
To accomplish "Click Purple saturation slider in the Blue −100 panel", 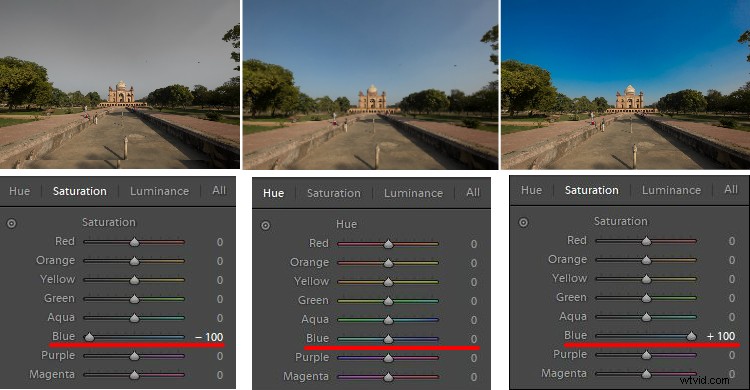I will point(134,356).
